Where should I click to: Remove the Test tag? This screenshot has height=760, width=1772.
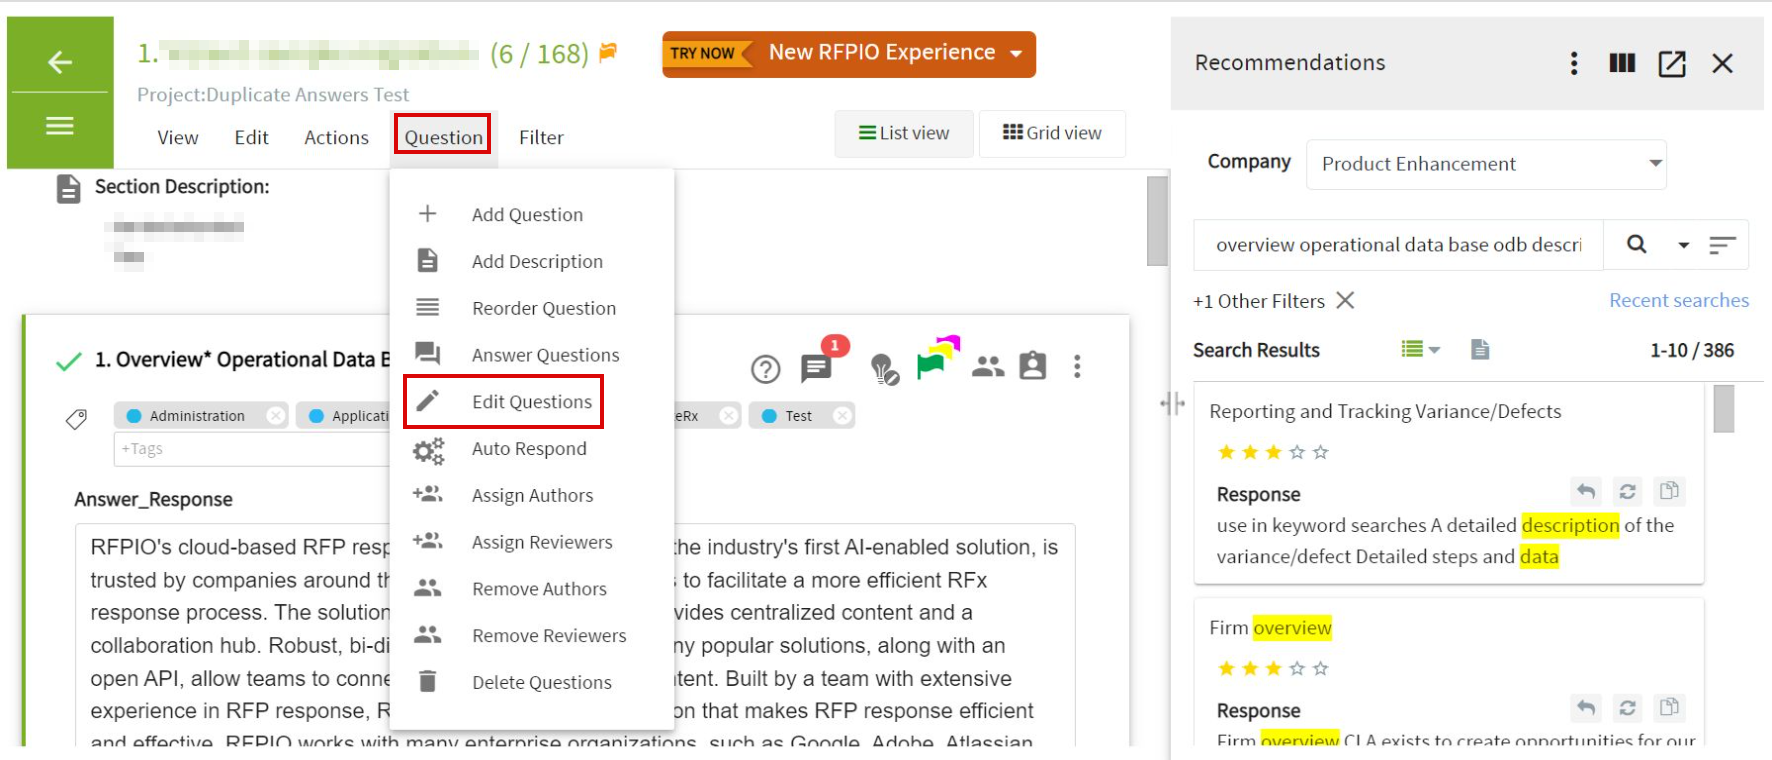(843, 415)
